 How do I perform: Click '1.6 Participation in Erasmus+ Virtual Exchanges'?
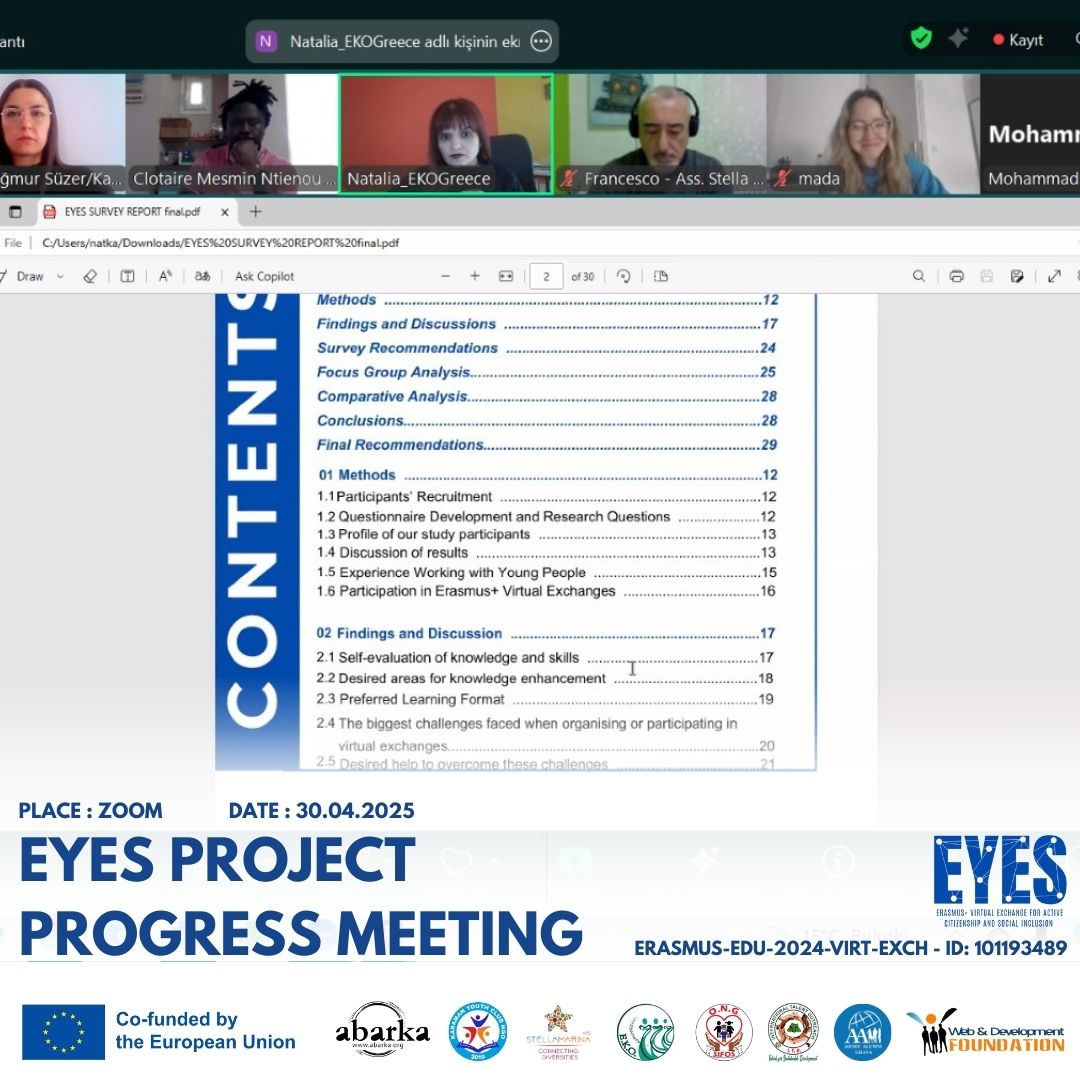point(547,591)
